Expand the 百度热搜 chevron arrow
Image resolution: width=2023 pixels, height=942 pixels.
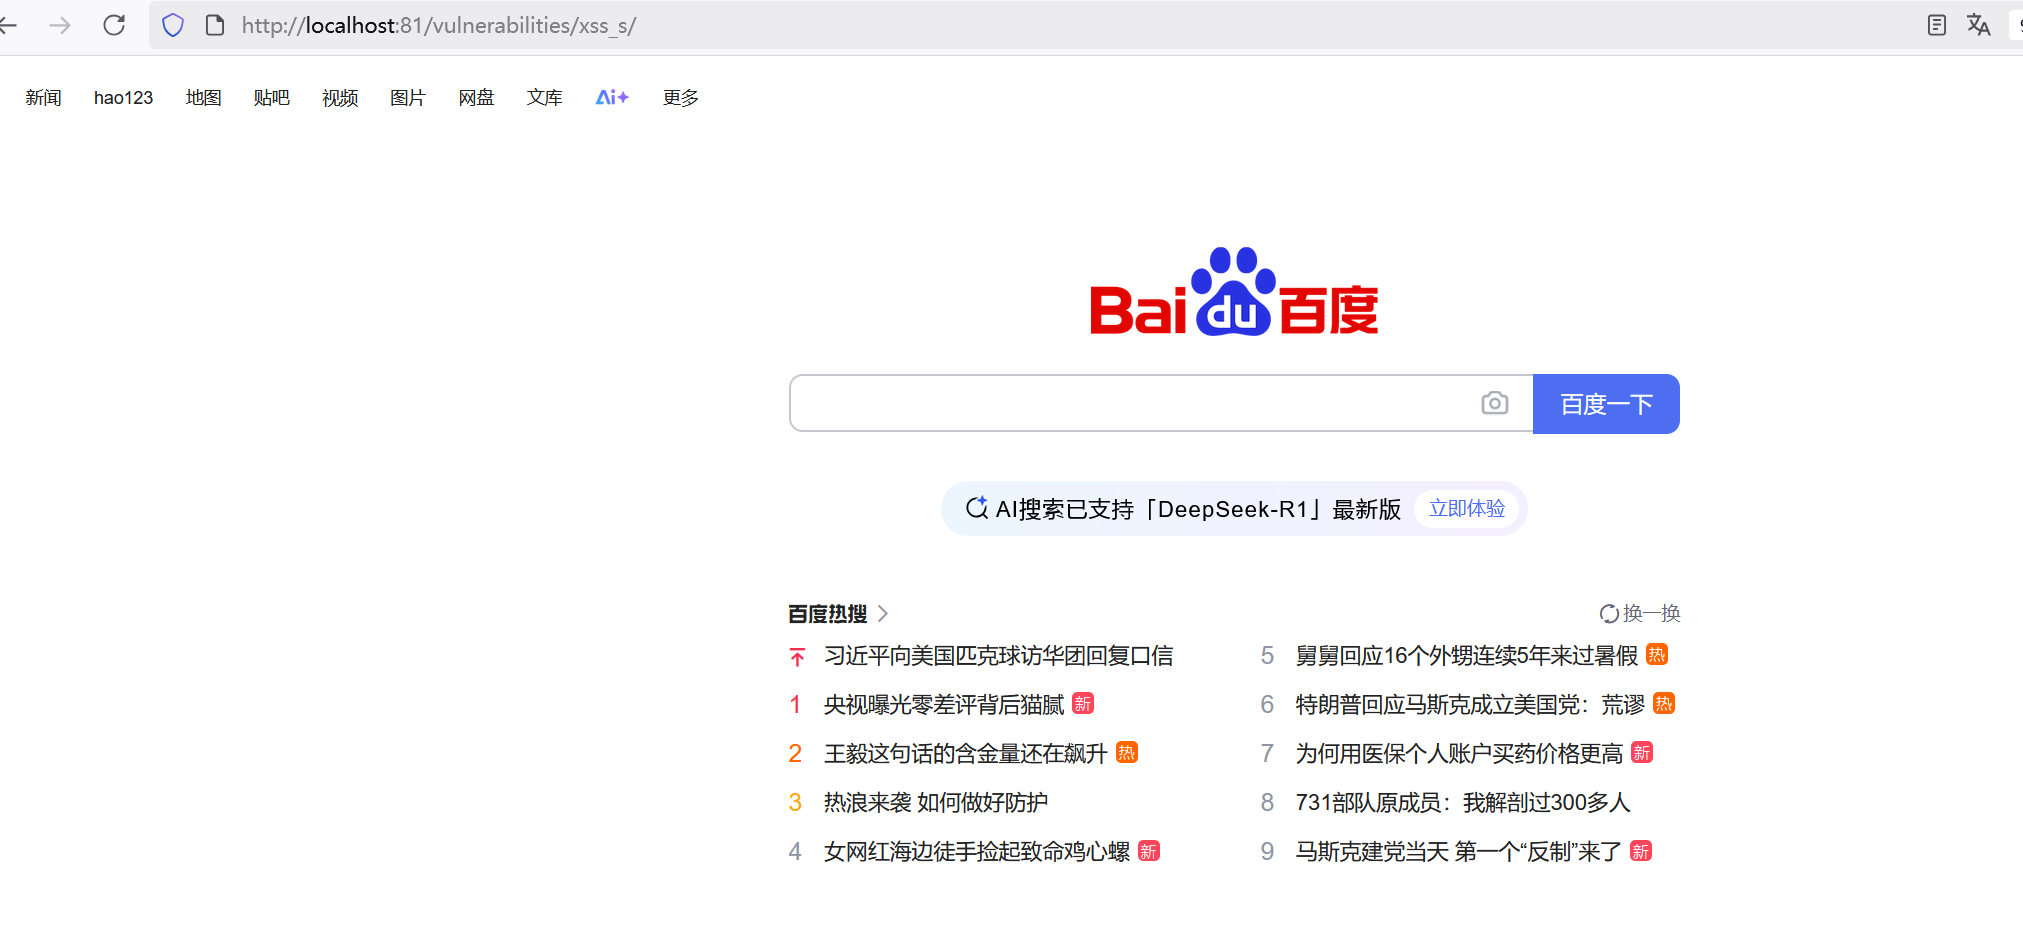[x=882, y=613]
